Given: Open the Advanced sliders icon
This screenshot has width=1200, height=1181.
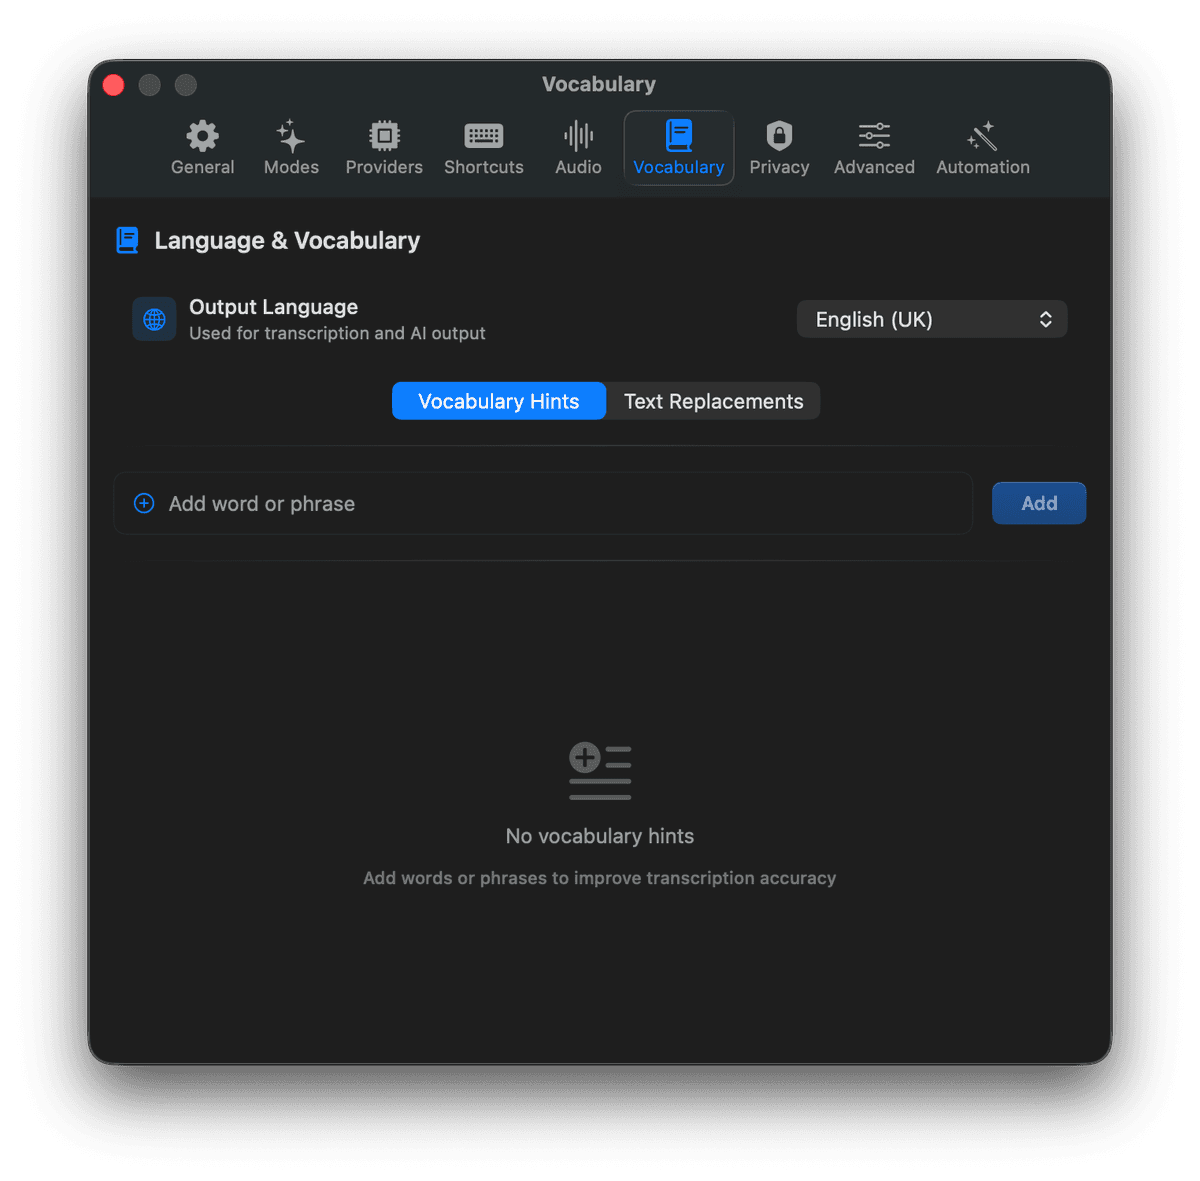Looking at the screenshot, I should [x=873, y=137].
